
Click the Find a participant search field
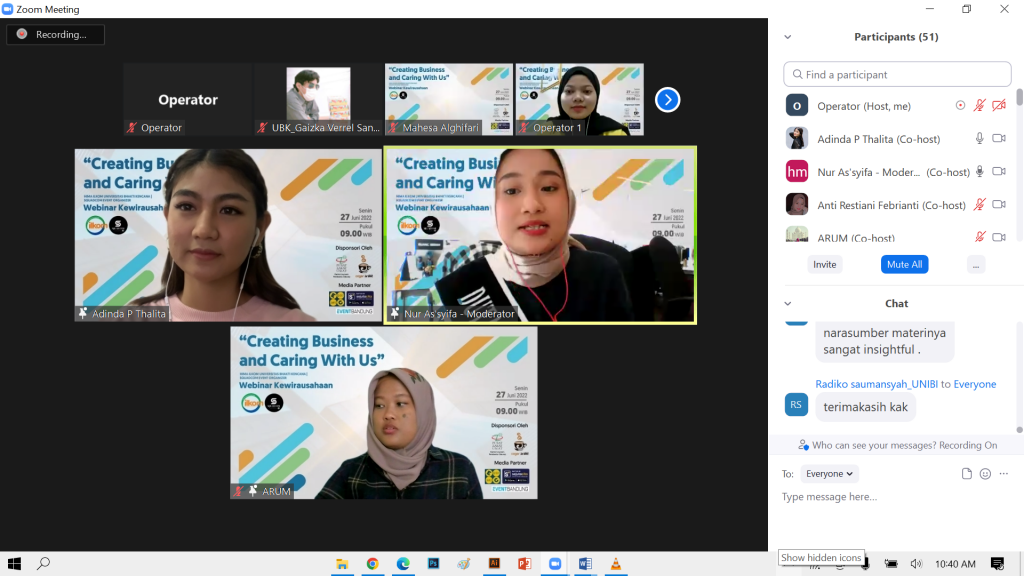(x=897, y=74)
